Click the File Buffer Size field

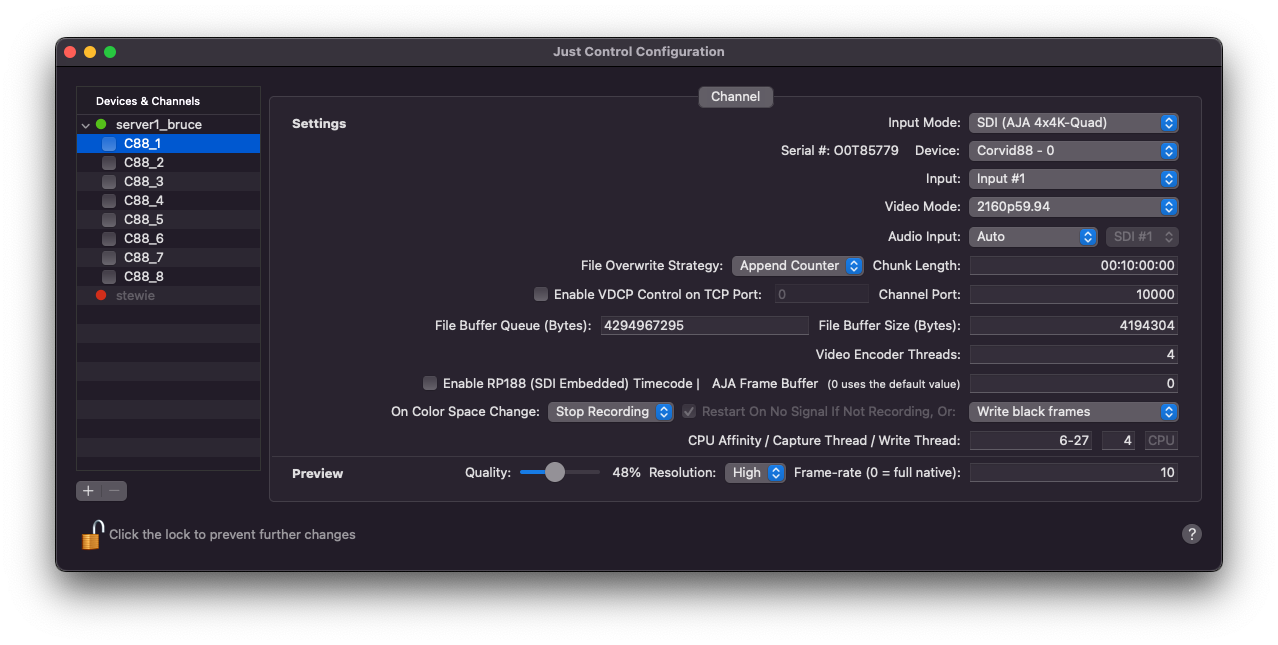point(1073,325)
